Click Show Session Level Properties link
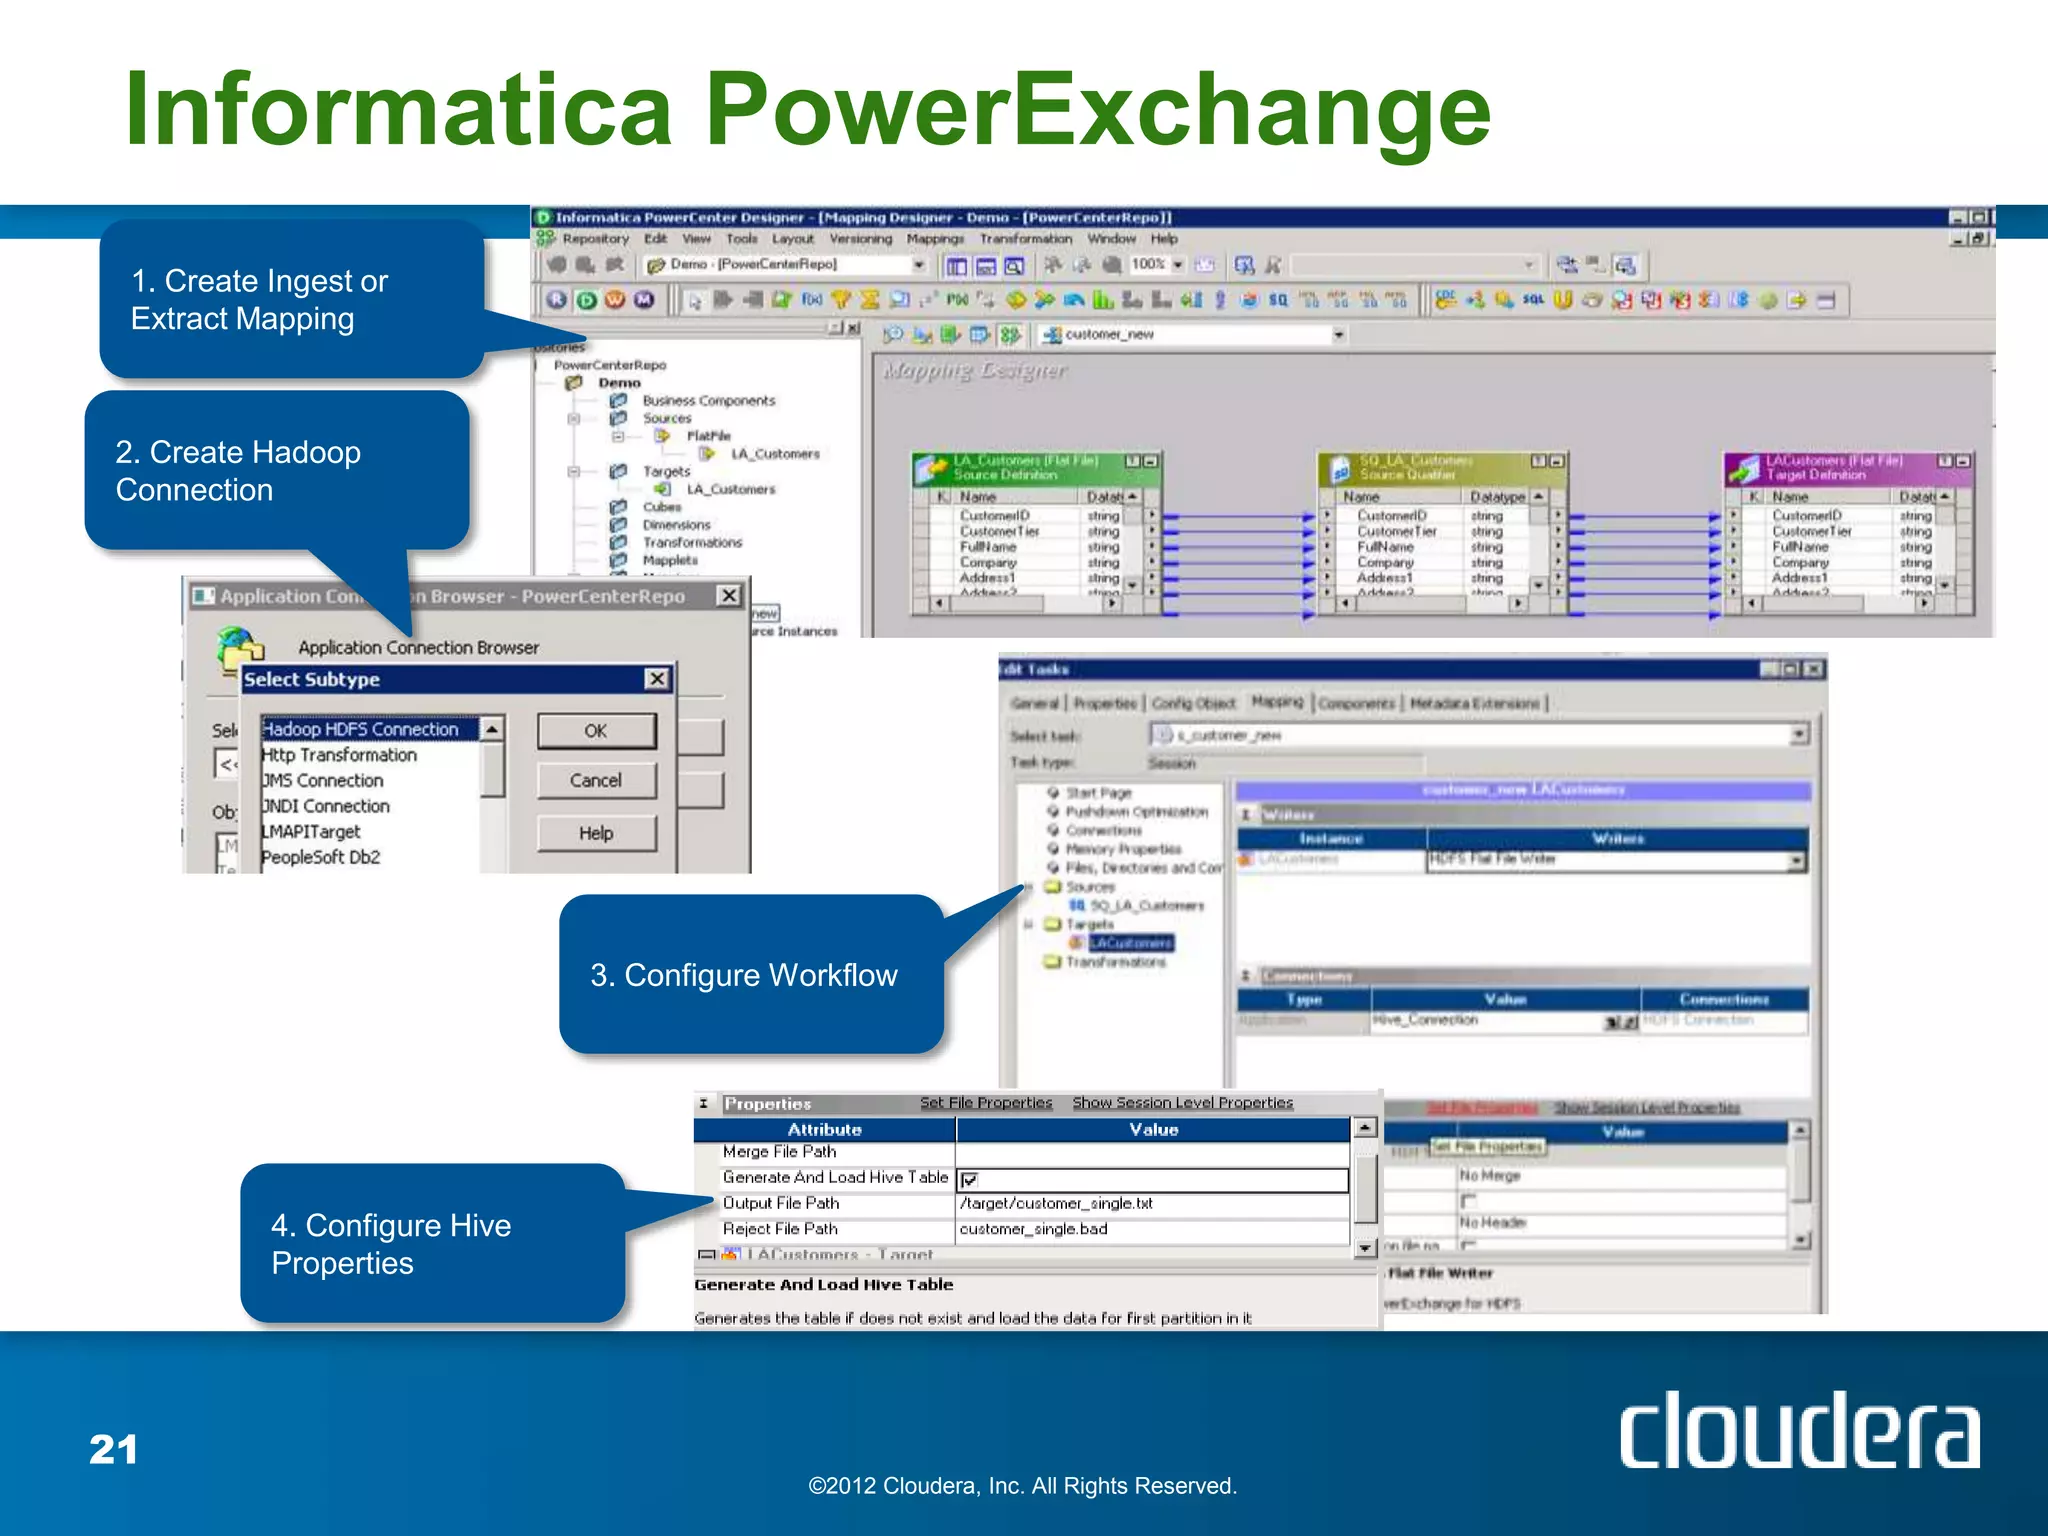Viewport: 2048px width, 1536px height. (x=1182, y=1102)
